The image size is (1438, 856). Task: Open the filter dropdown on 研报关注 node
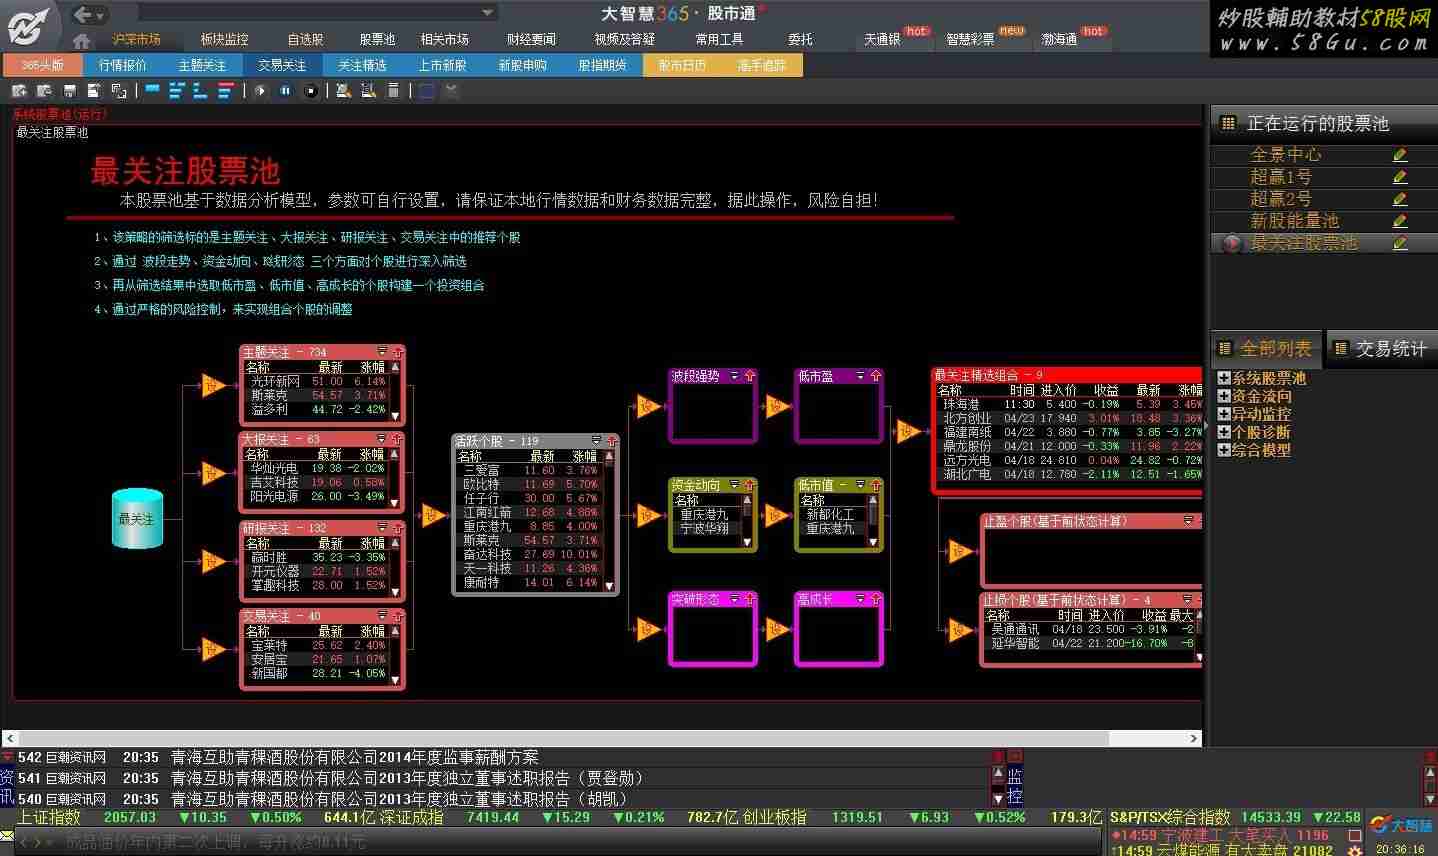tap(381, 528)
